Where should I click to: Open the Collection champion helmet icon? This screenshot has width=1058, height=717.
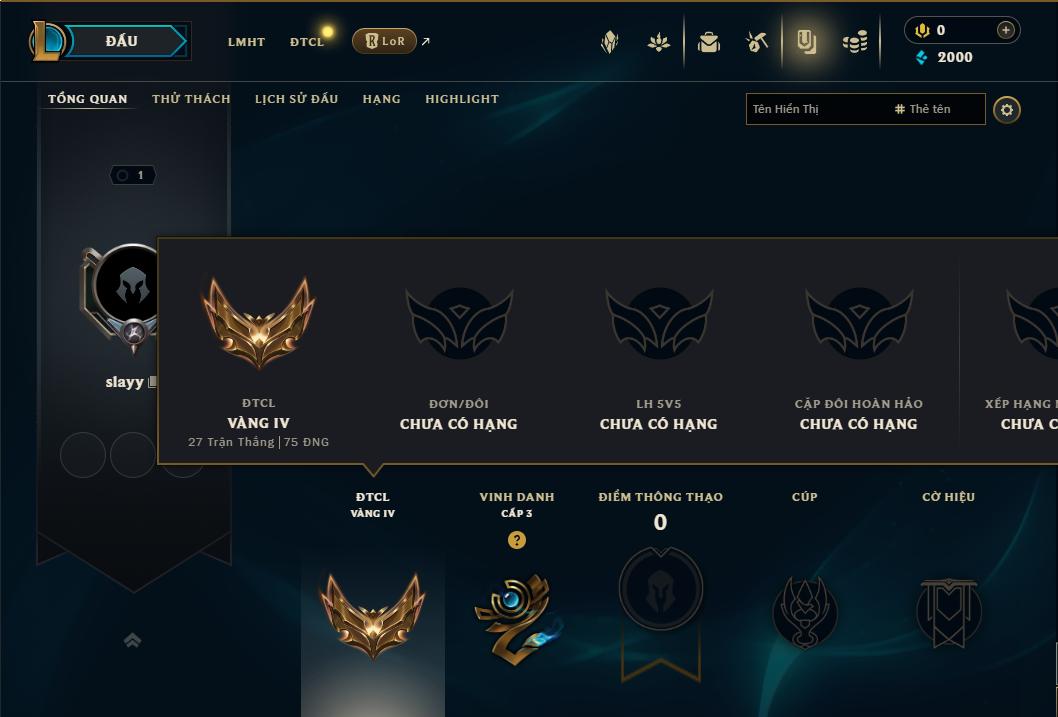pos(609,42)
